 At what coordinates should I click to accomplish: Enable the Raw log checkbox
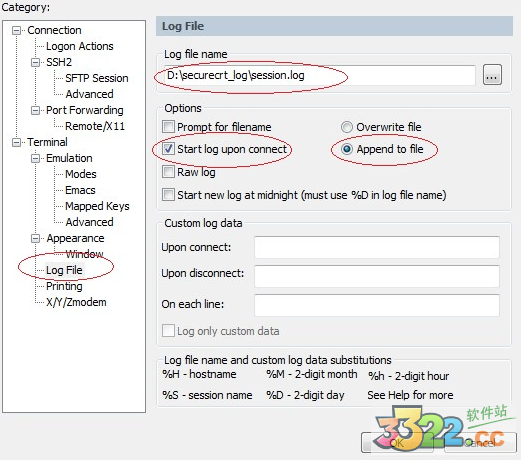tap(168, 172)
